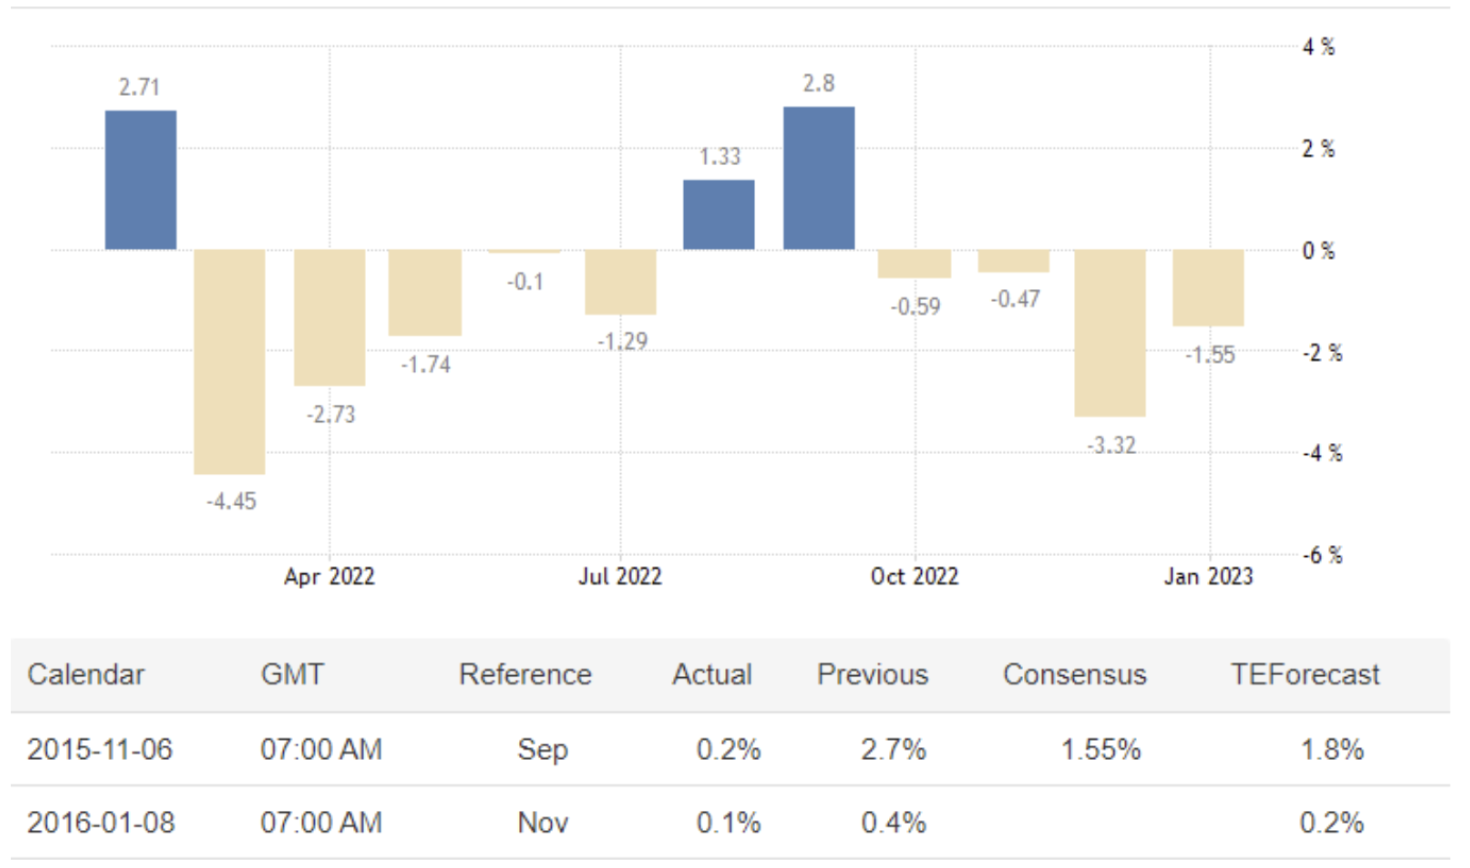Click the blue bar labeled 2.8
The height and width of the screenshot is (868, 1470).
coord(819,178)
